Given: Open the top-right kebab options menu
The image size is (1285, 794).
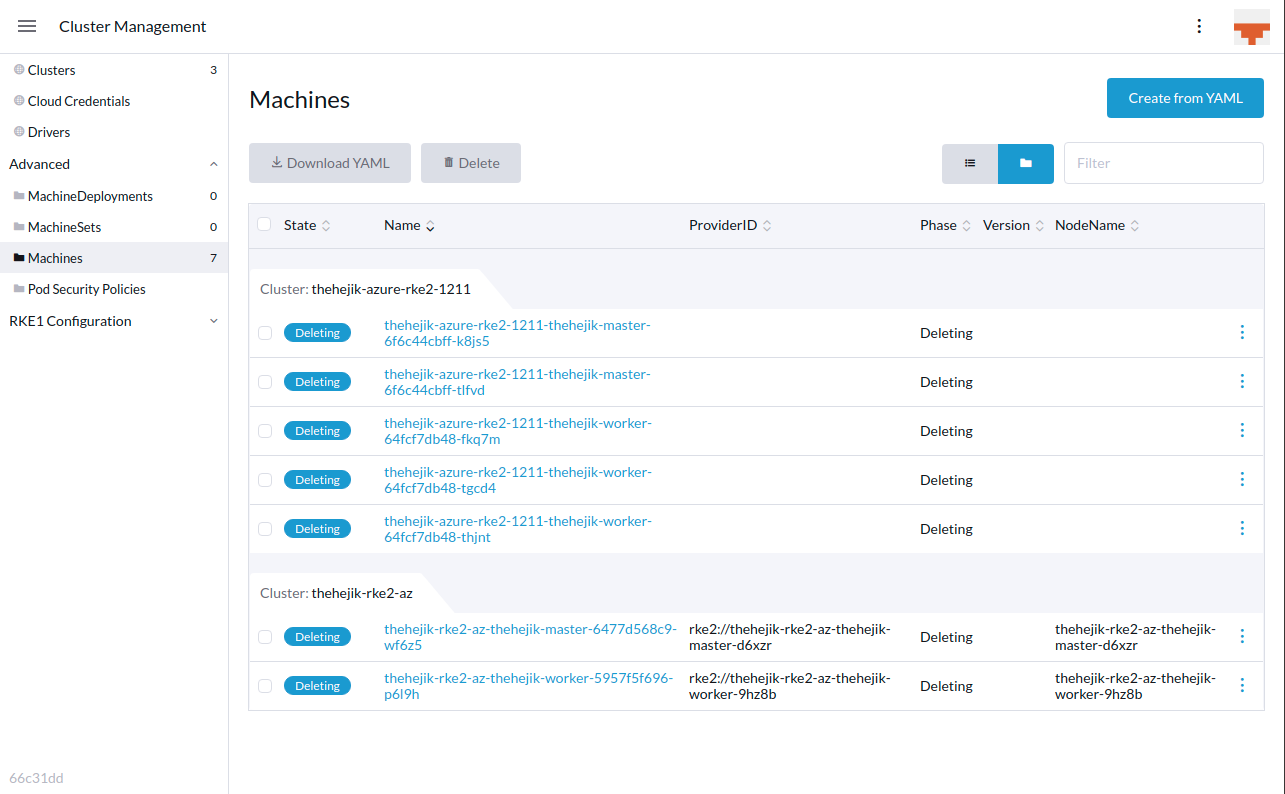Looking at the screenshot, I should (x=1199, y=26).
